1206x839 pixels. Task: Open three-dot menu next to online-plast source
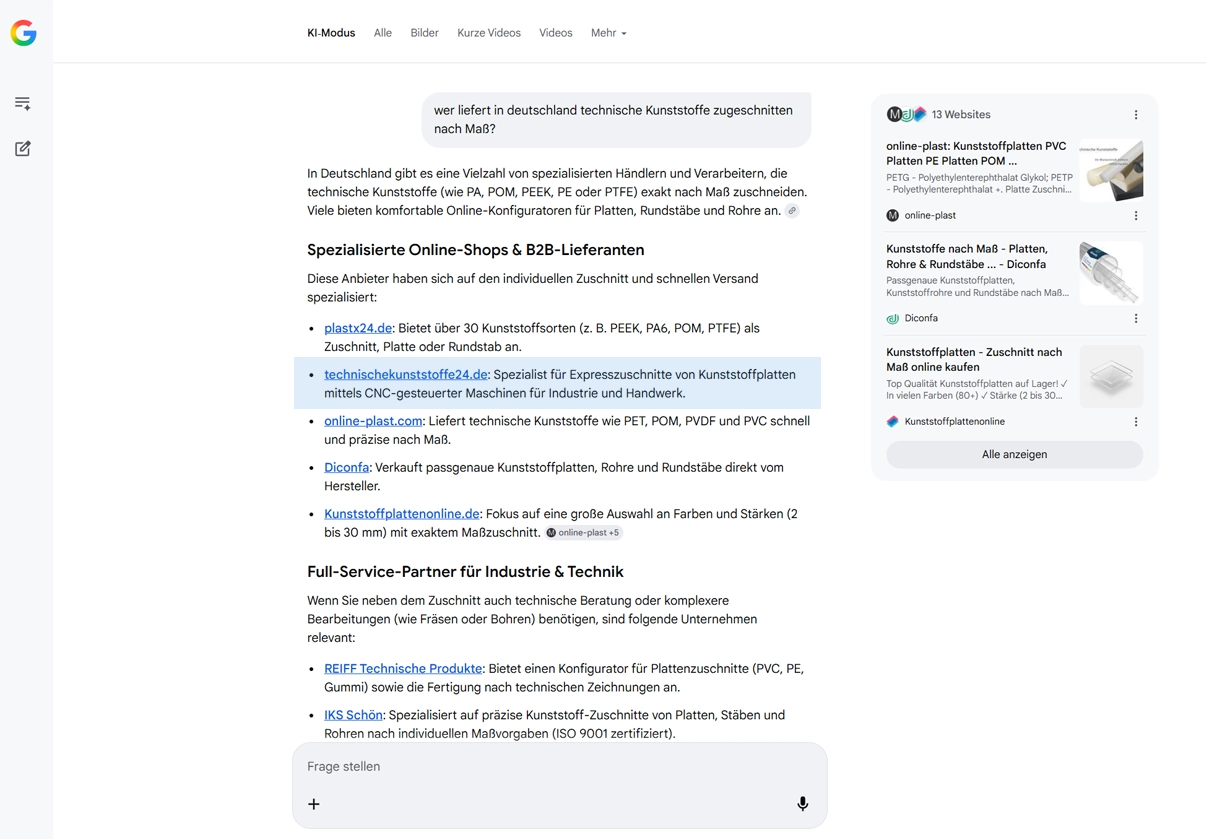(1135, 216)
